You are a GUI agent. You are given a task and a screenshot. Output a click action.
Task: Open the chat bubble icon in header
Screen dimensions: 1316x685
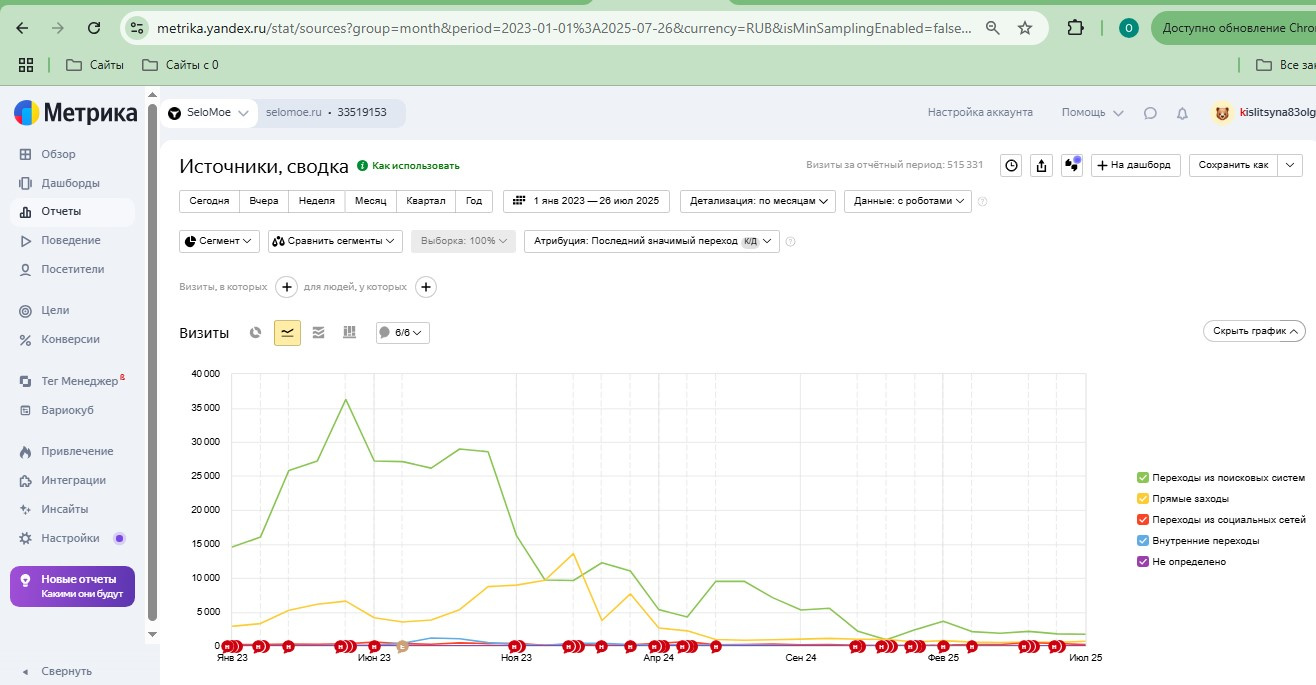1150,114
